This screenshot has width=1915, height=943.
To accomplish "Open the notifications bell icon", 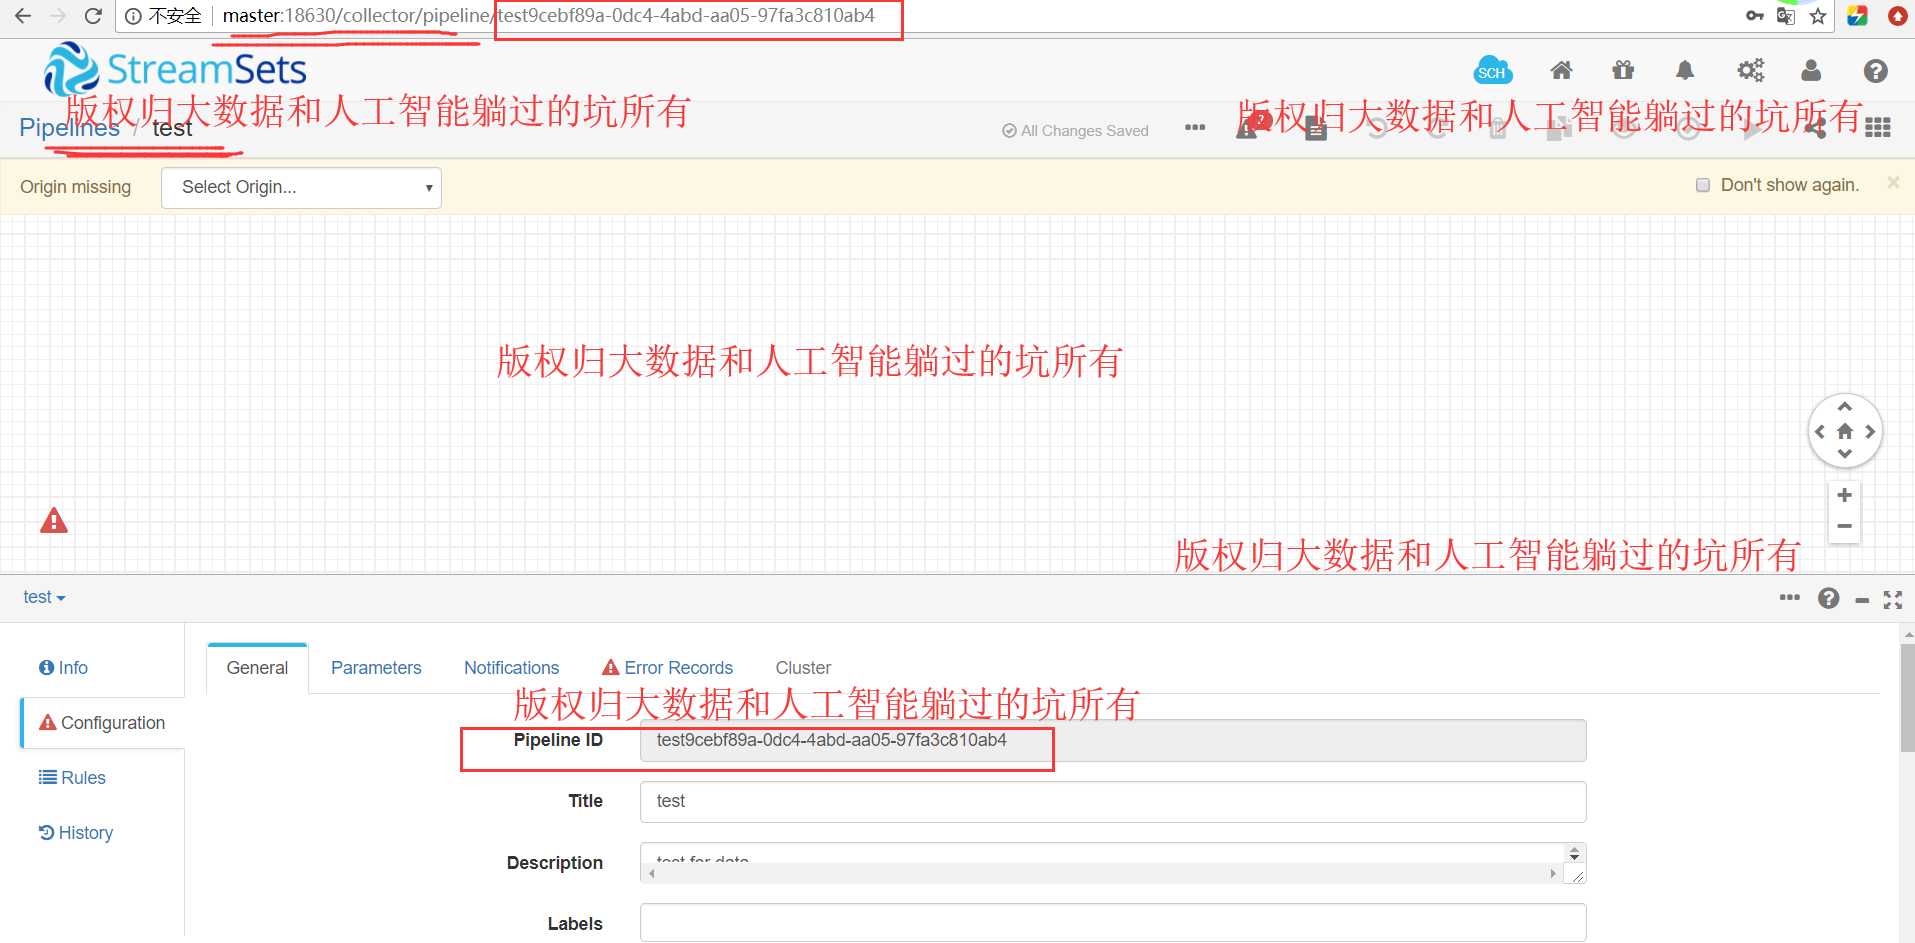I will coord(1685,70).
